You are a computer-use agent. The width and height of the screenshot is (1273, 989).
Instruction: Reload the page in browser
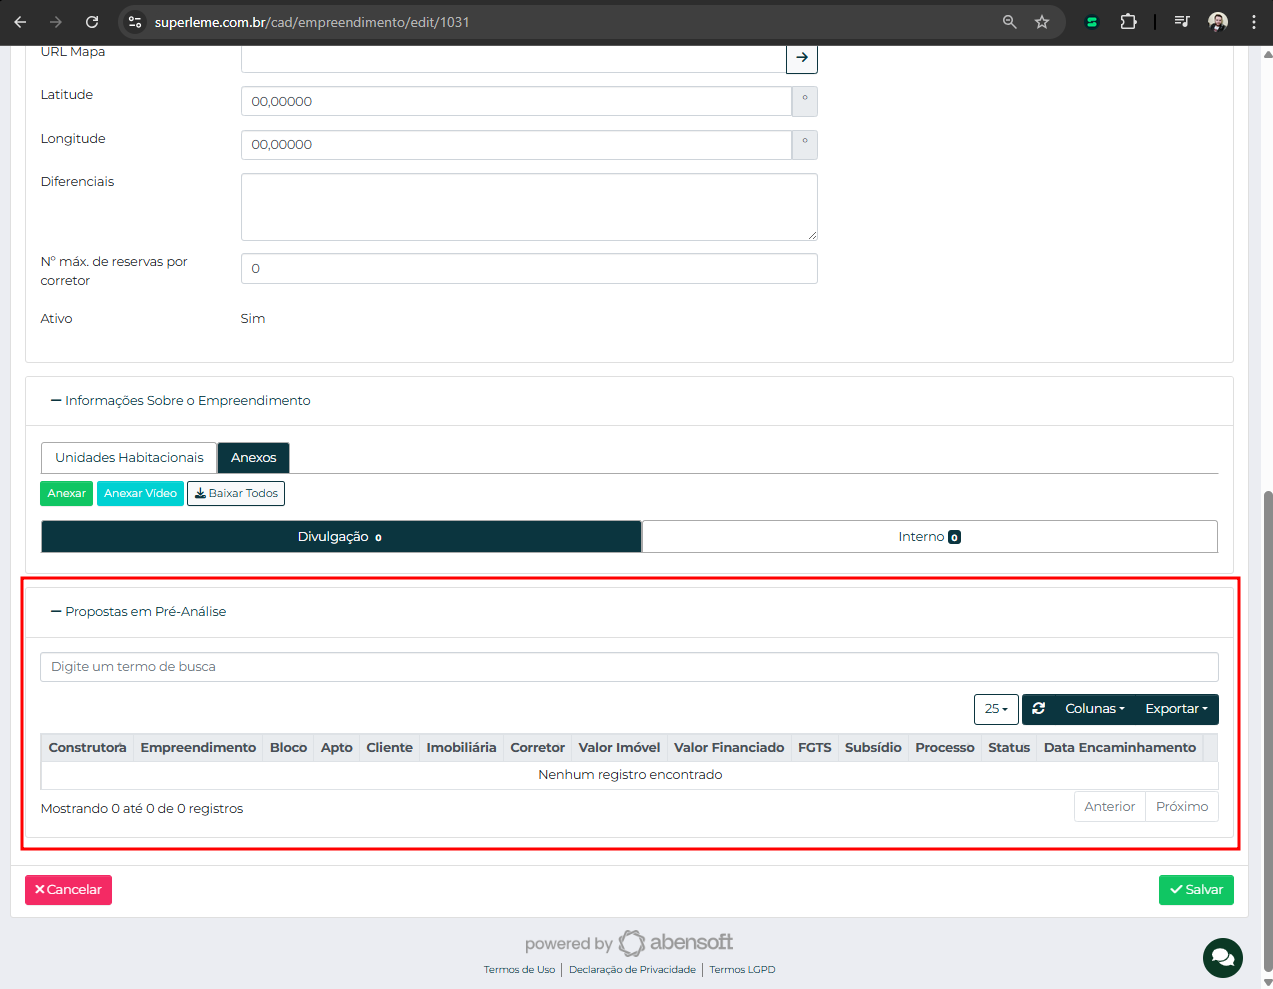[x=92, y=22]
